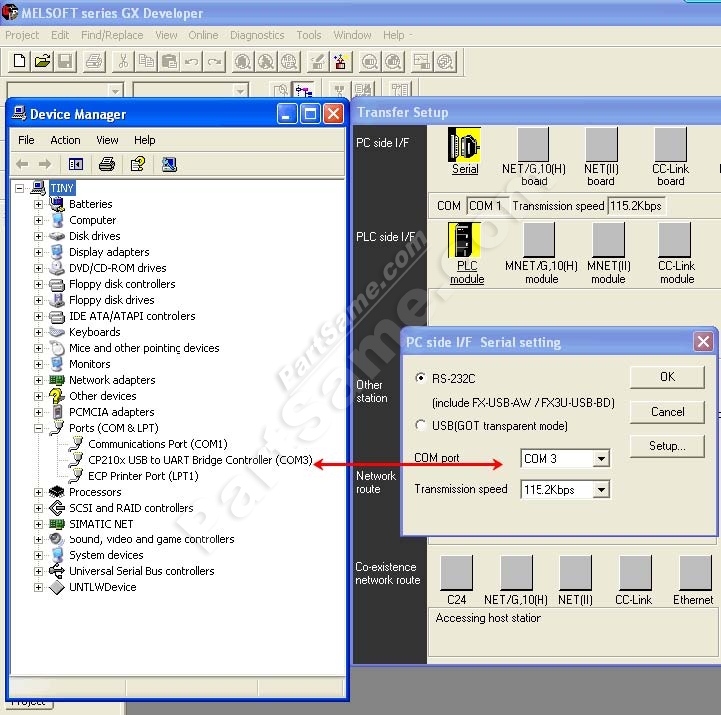Select USB(GOT transparent mode) radio button

pos(420,425)
